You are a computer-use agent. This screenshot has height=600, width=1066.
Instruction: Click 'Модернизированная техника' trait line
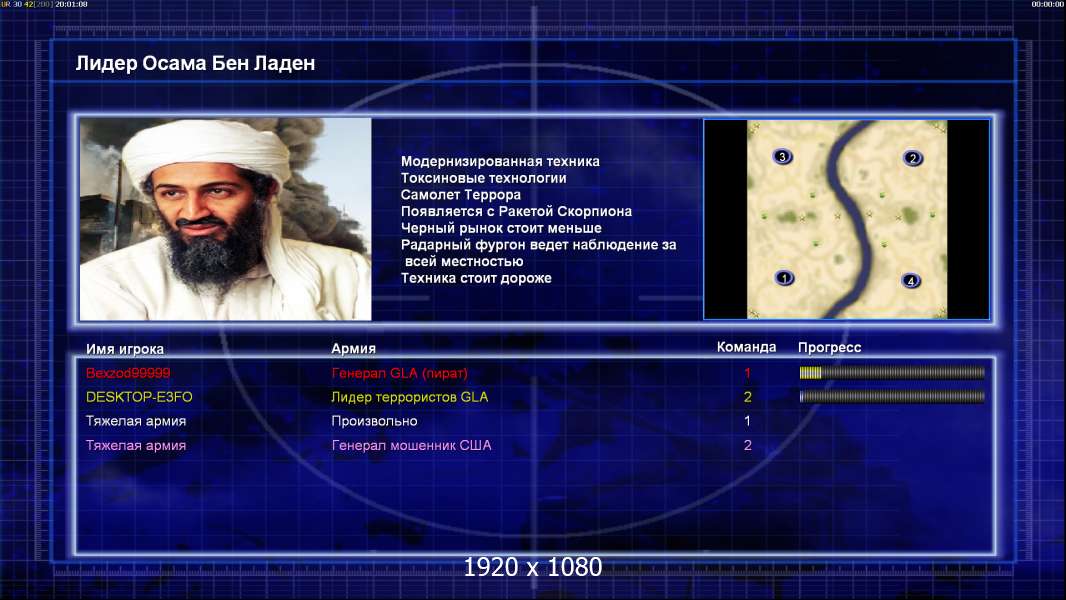click(x=500, y=161)
